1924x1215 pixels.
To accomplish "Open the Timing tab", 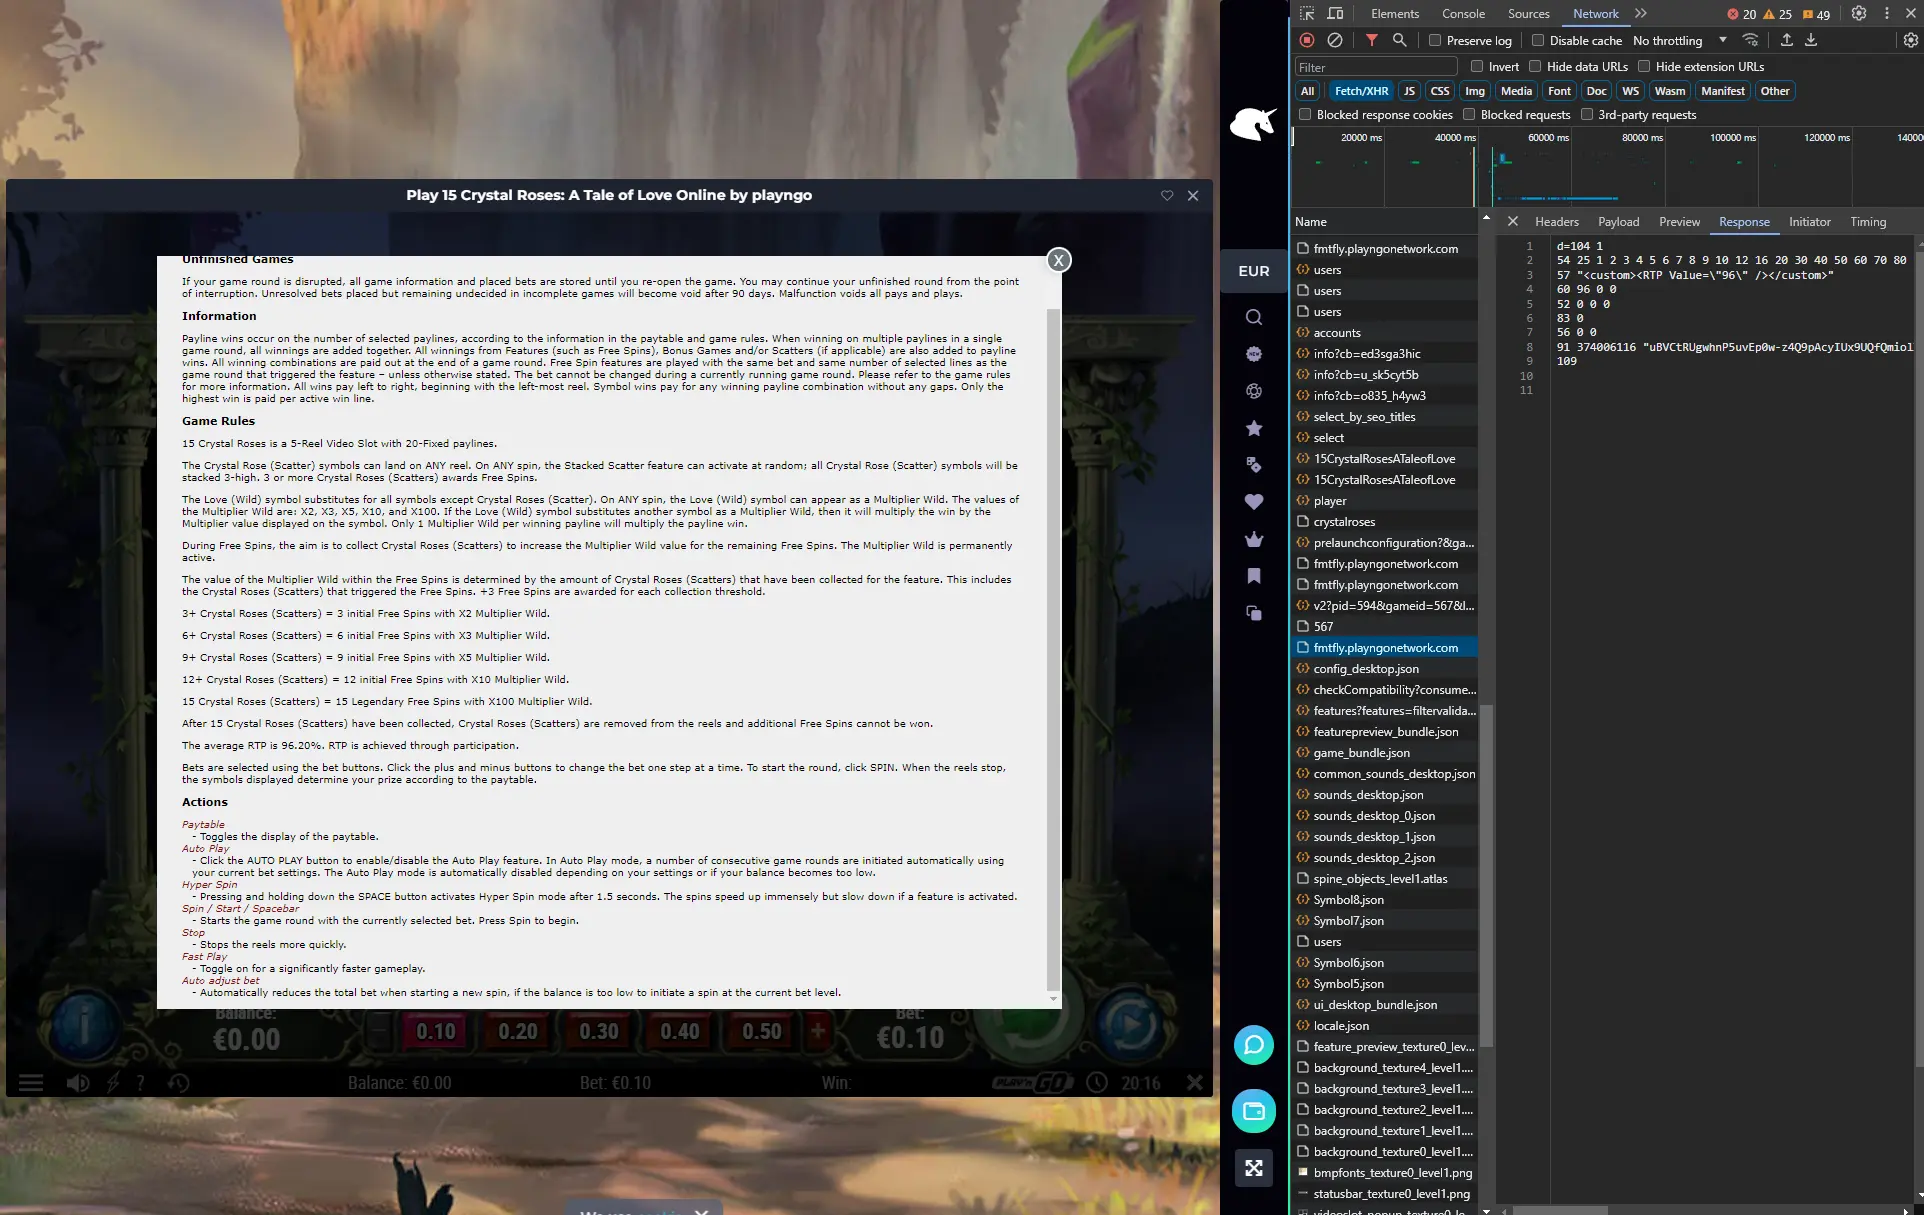I will [1868, 222].
